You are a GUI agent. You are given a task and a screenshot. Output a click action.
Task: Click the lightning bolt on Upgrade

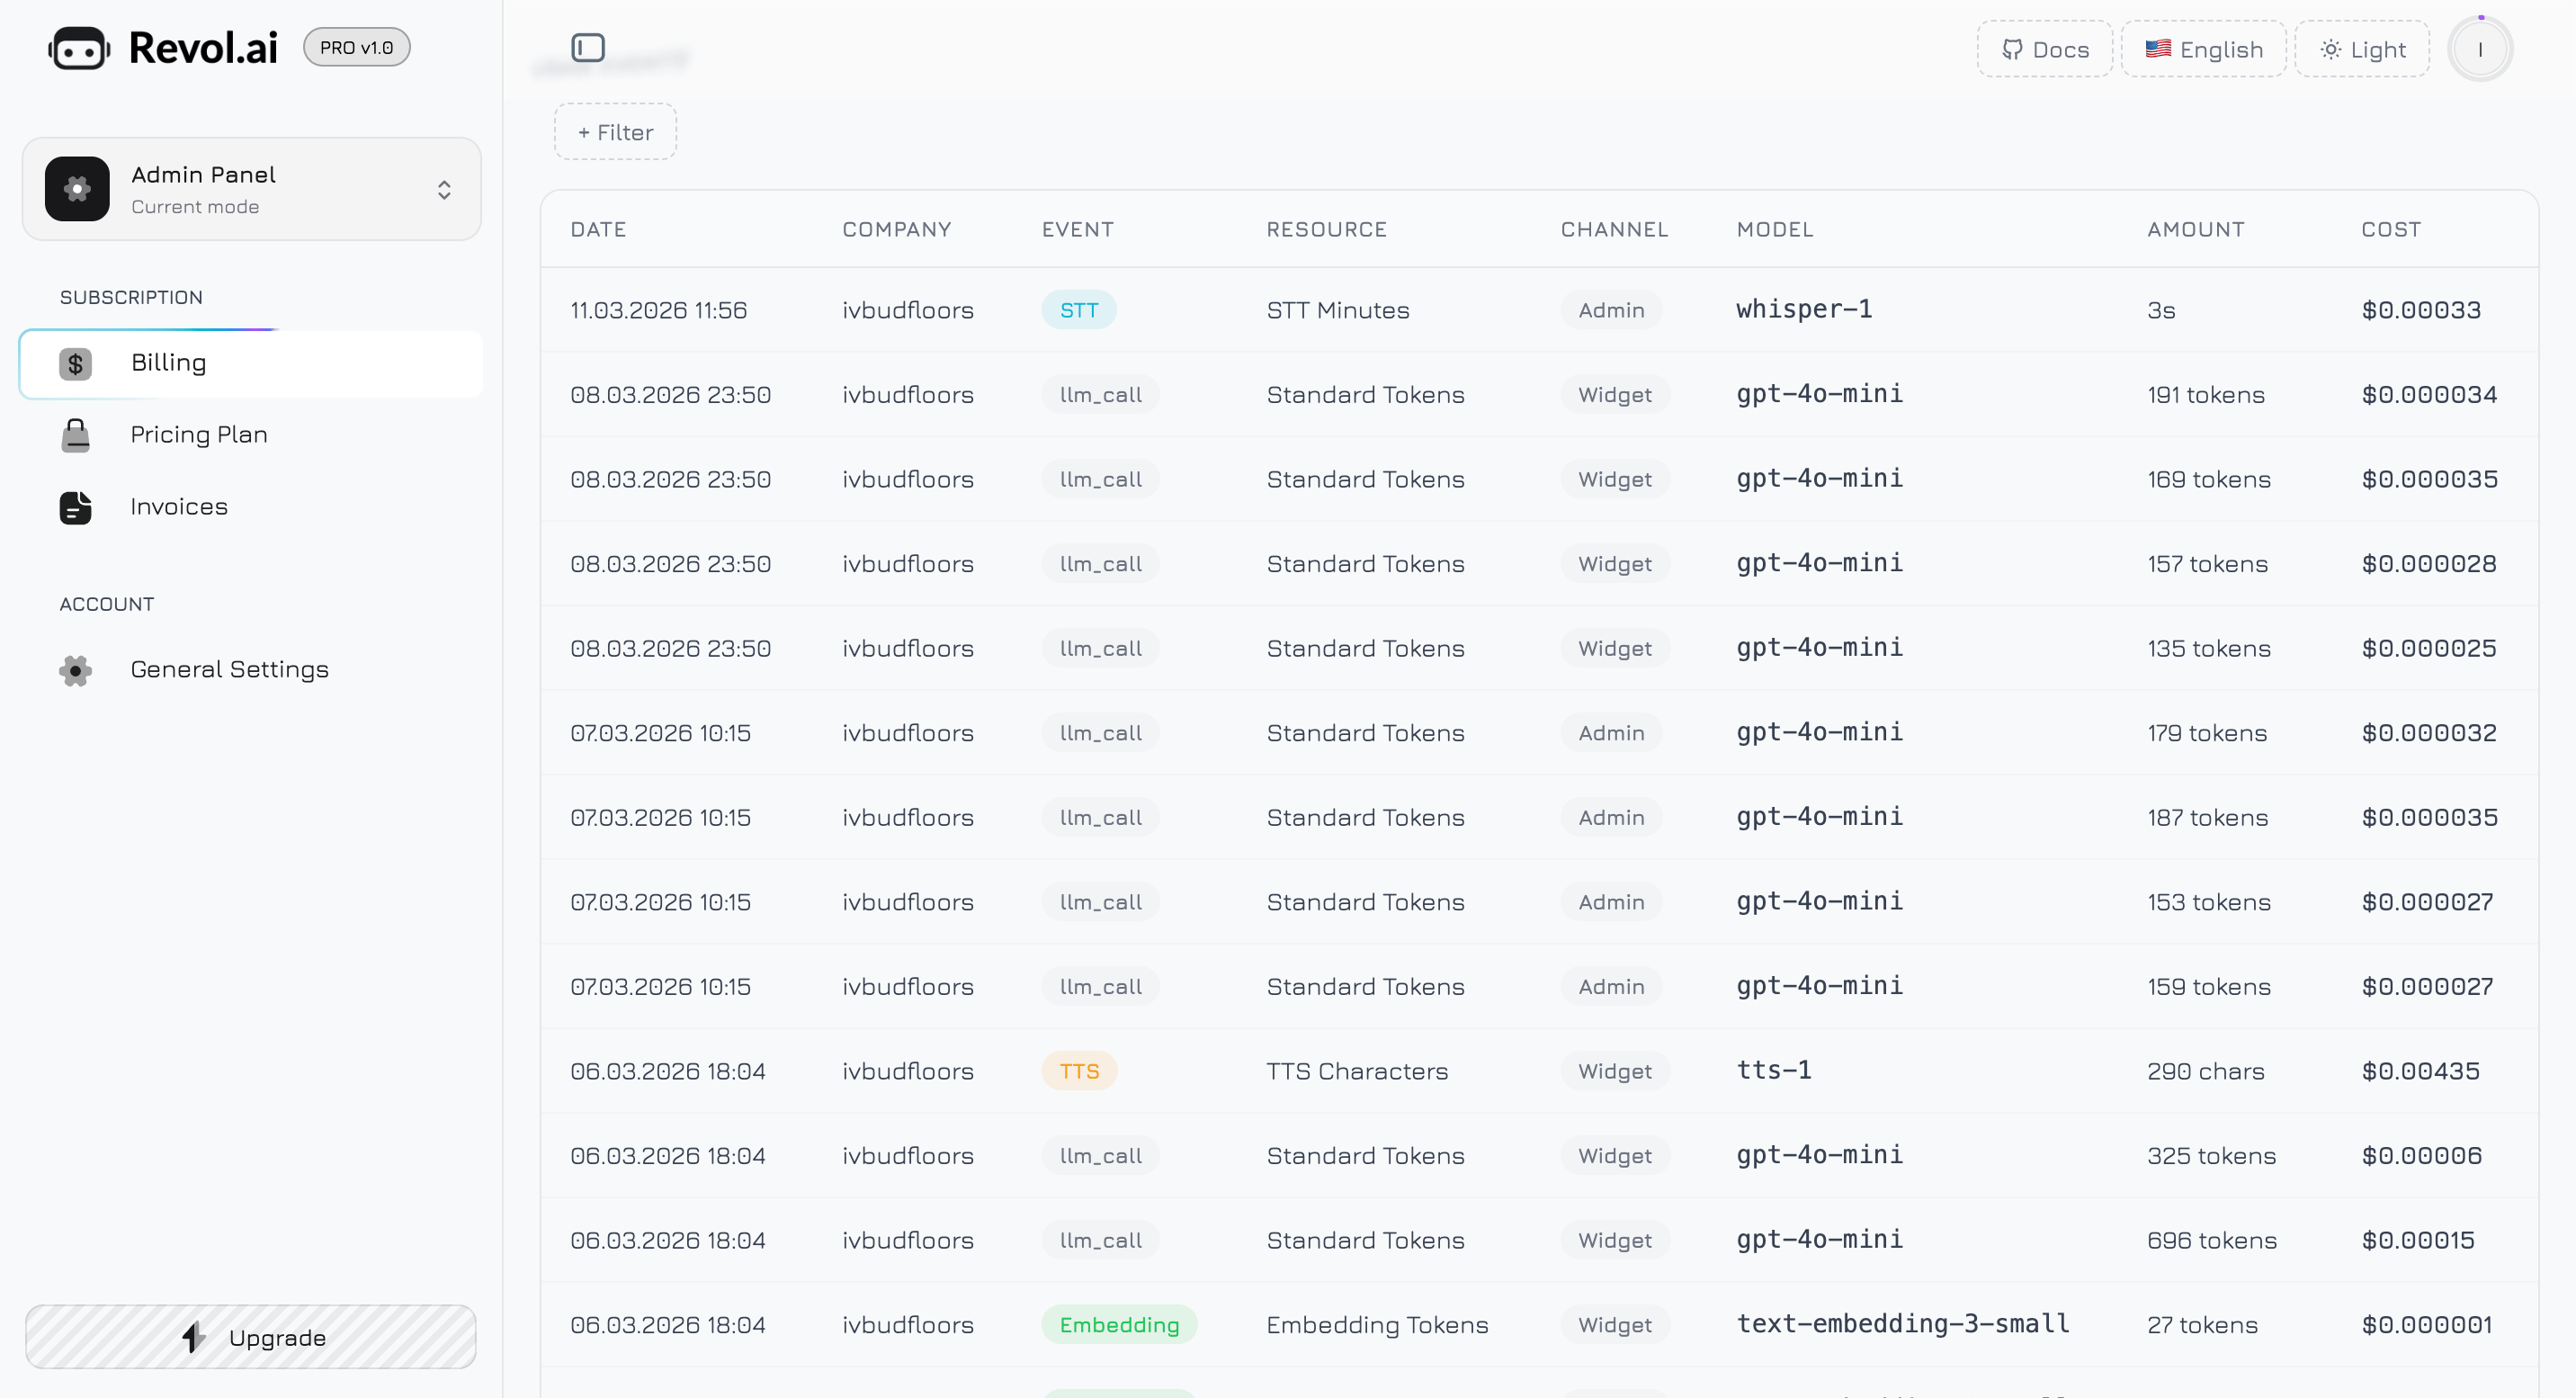point(194,1337)
